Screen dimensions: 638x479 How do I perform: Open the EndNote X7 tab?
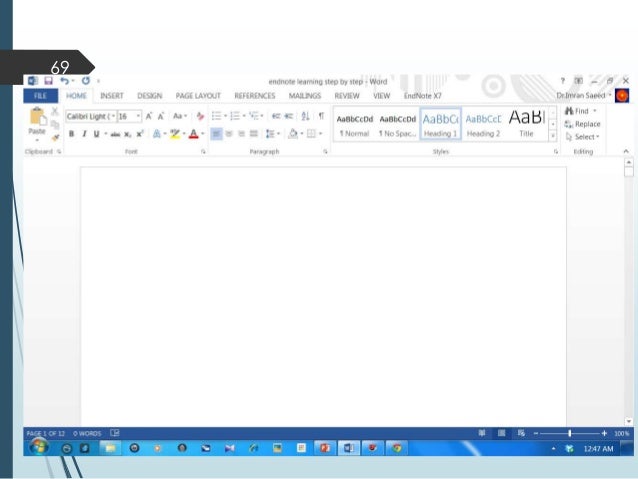422,96
